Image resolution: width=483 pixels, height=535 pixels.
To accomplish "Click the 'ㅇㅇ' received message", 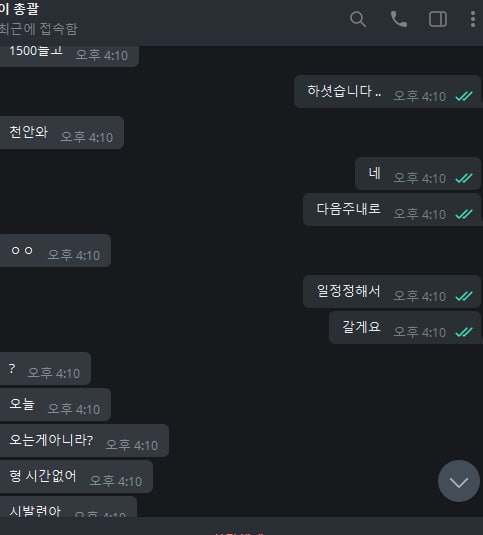I will (x=55, y=251).
